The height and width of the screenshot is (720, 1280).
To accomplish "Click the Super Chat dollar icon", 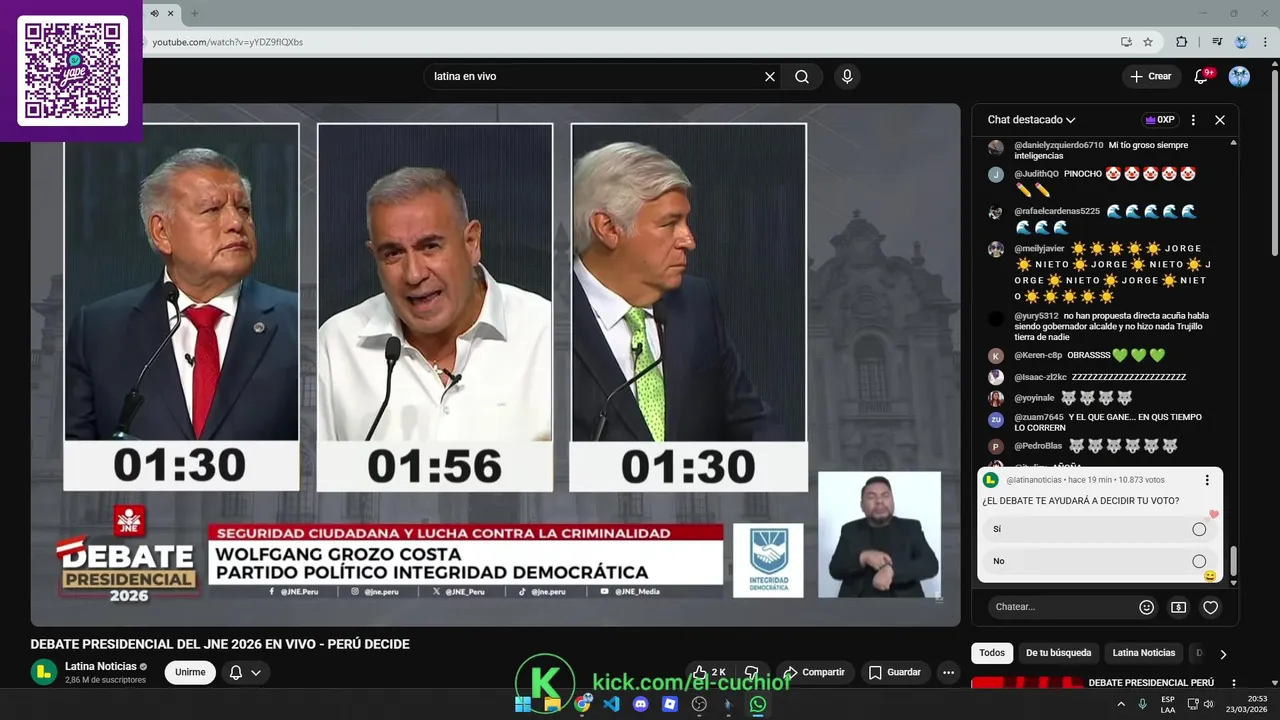I will point(1179,607).
